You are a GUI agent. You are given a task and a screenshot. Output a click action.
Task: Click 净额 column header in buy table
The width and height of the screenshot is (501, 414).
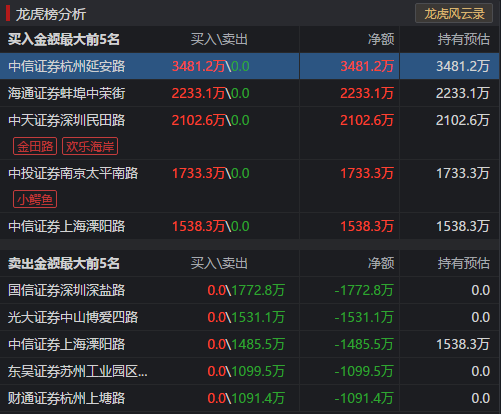(x=381, y=39)
